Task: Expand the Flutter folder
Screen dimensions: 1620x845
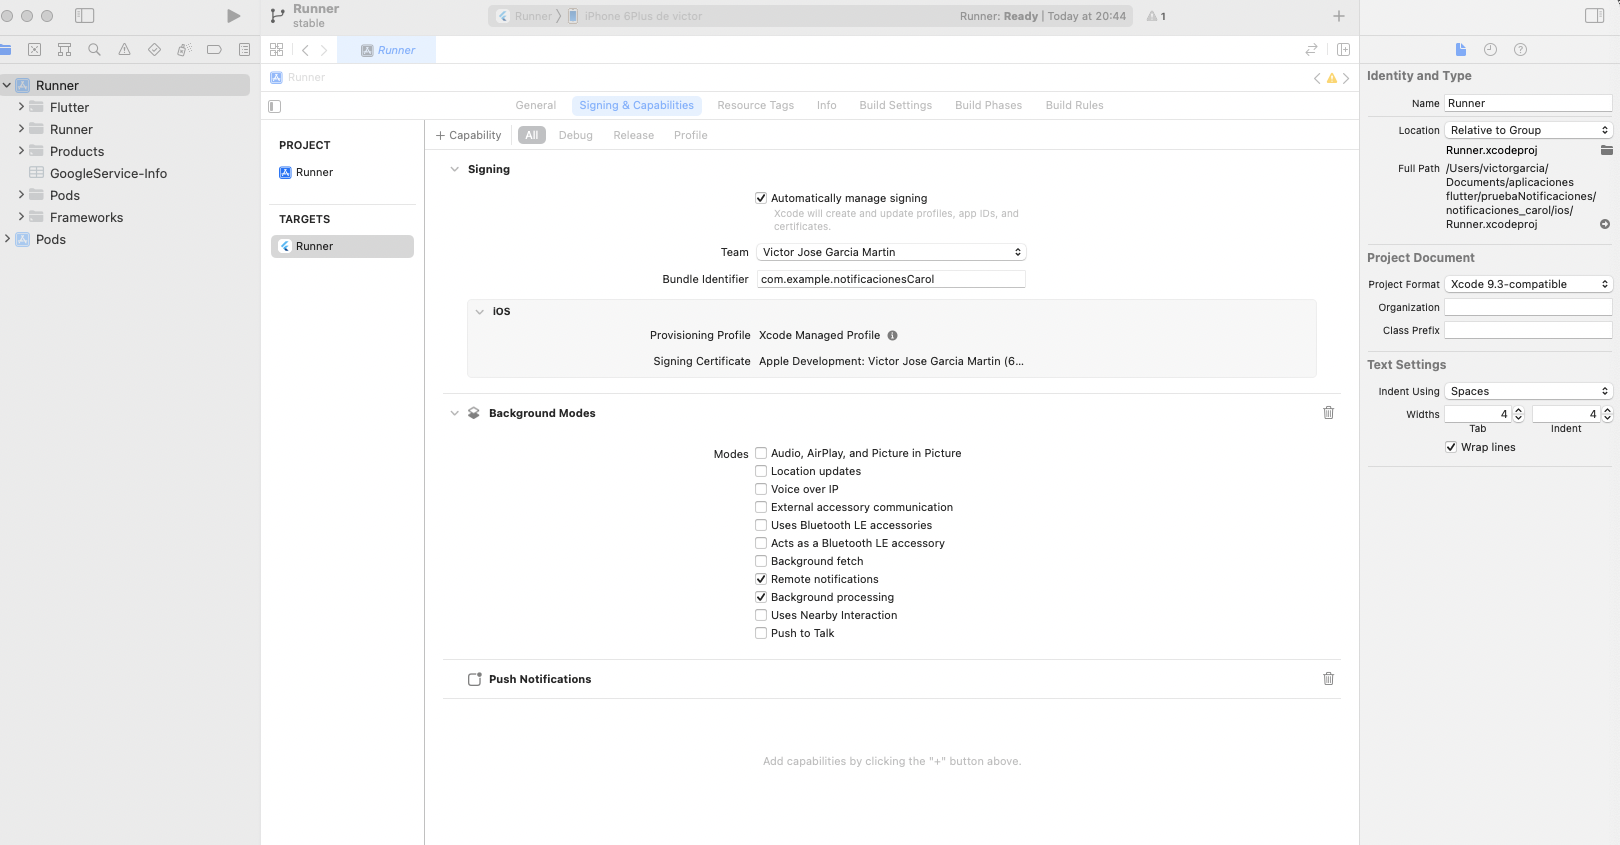Action: [21, 107]
